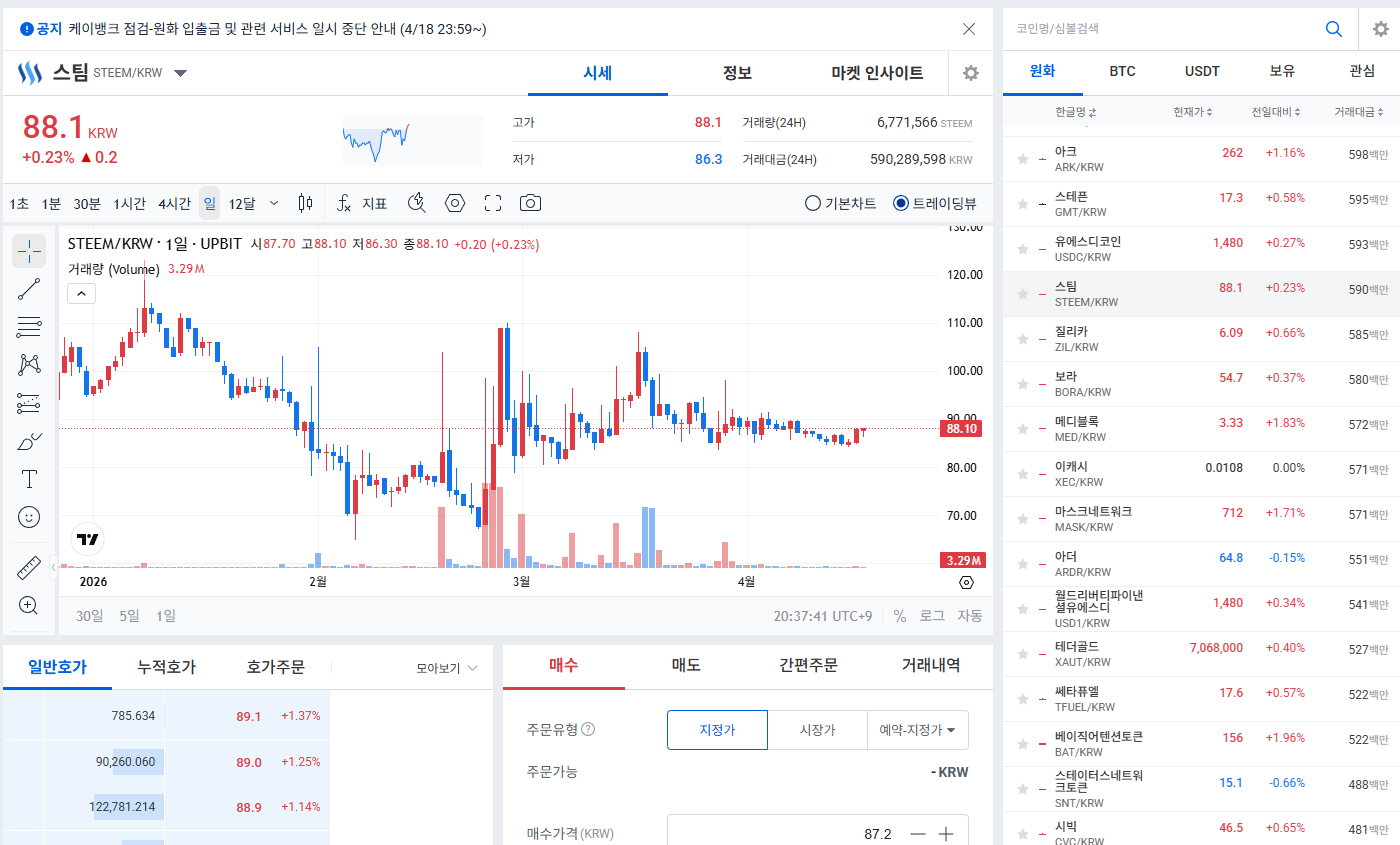The height and width of the screenshot is (845, 1400).
Task: Collapse the chart legend with arrow button
Action: point(82,293)
